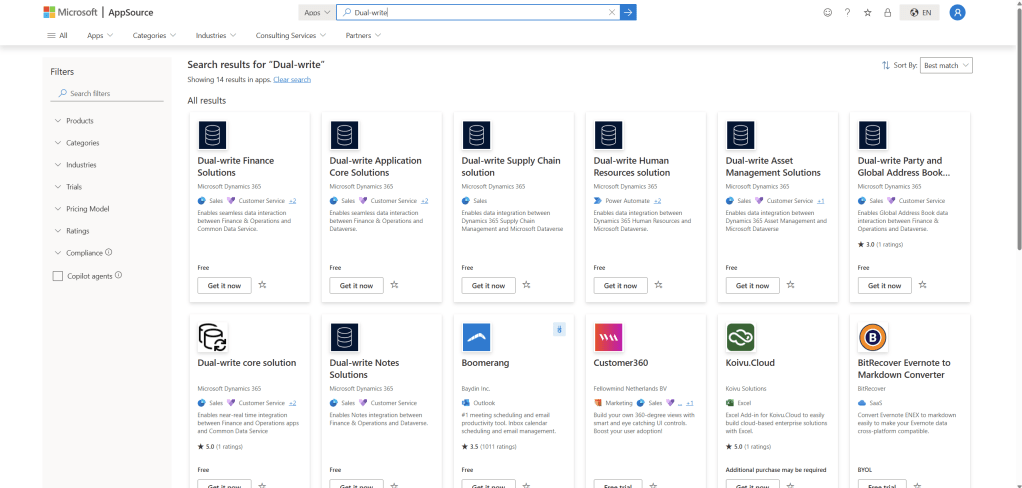Click the user profile avatar icon
This screenshot has height=488, width=1022.
[957, 12]
